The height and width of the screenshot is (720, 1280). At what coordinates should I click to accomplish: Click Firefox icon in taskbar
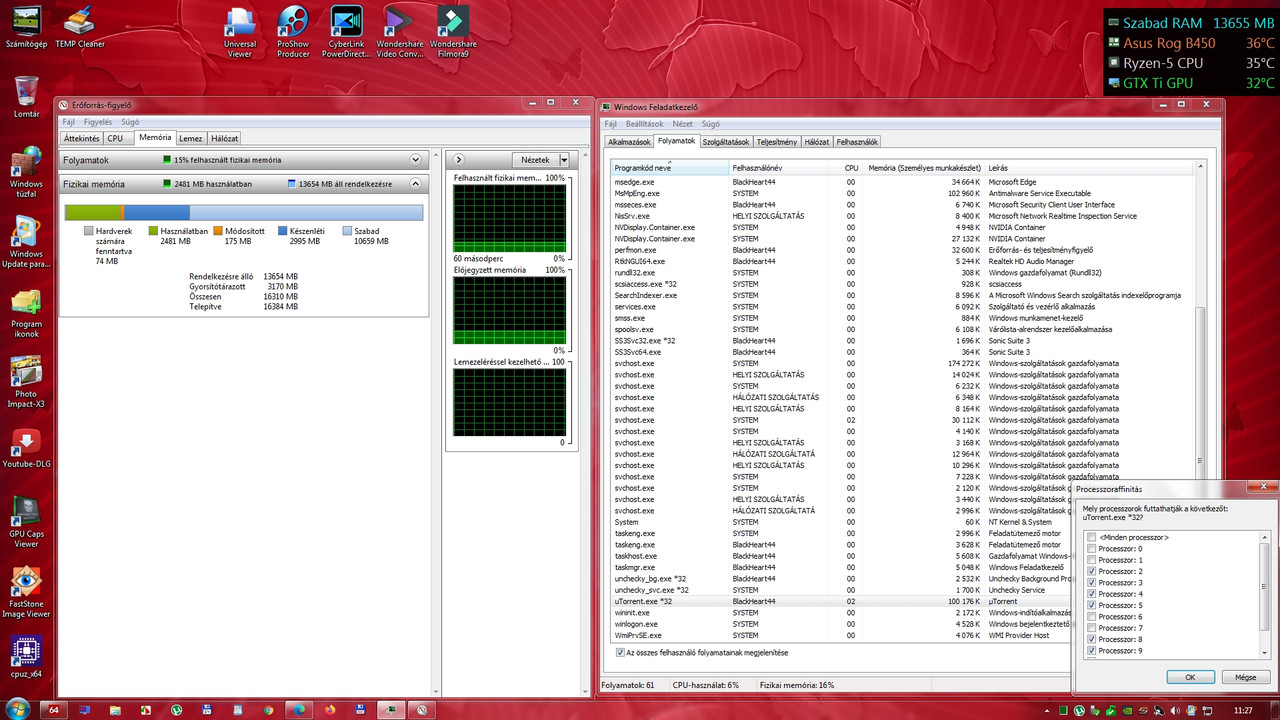[x=330, y=710]
